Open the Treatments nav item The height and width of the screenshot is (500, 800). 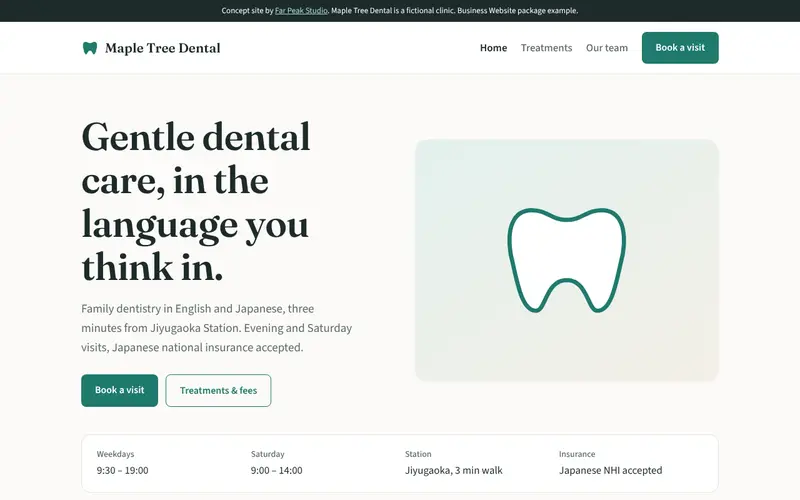pos(546,48)
